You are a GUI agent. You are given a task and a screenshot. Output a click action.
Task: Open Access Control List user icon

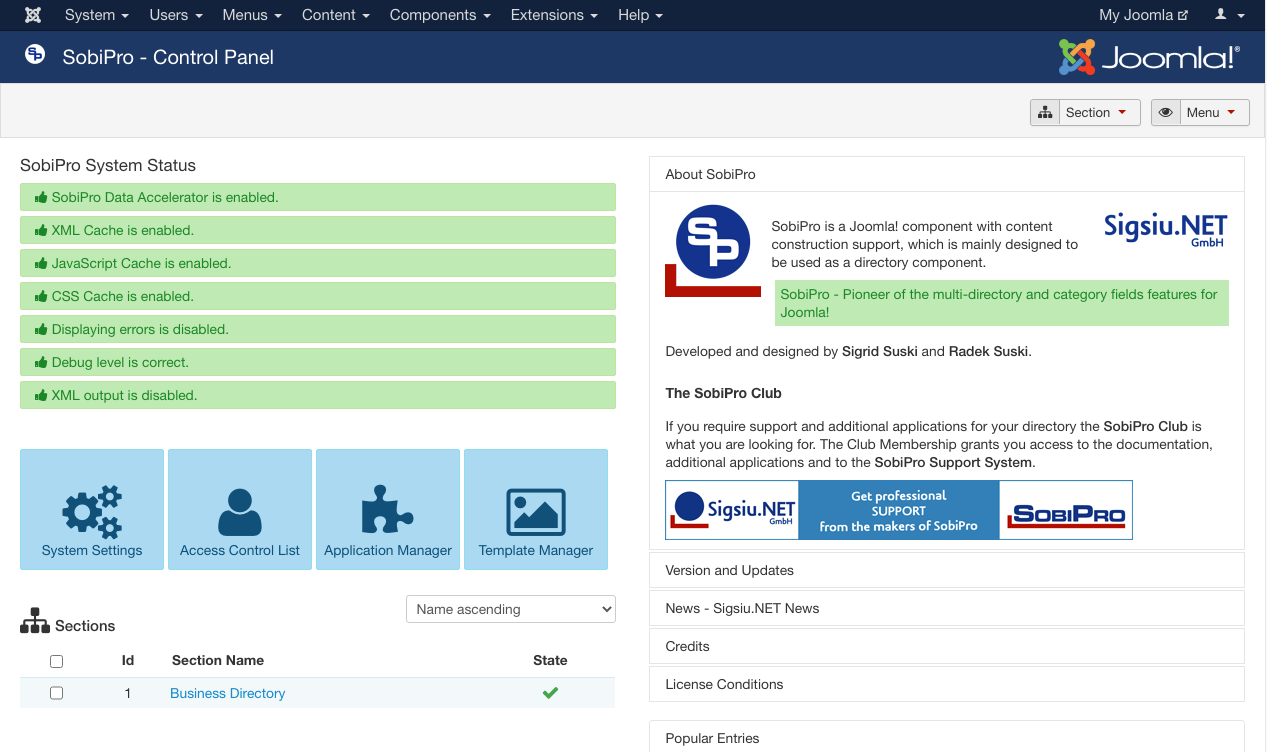click(x=240, y=512)
